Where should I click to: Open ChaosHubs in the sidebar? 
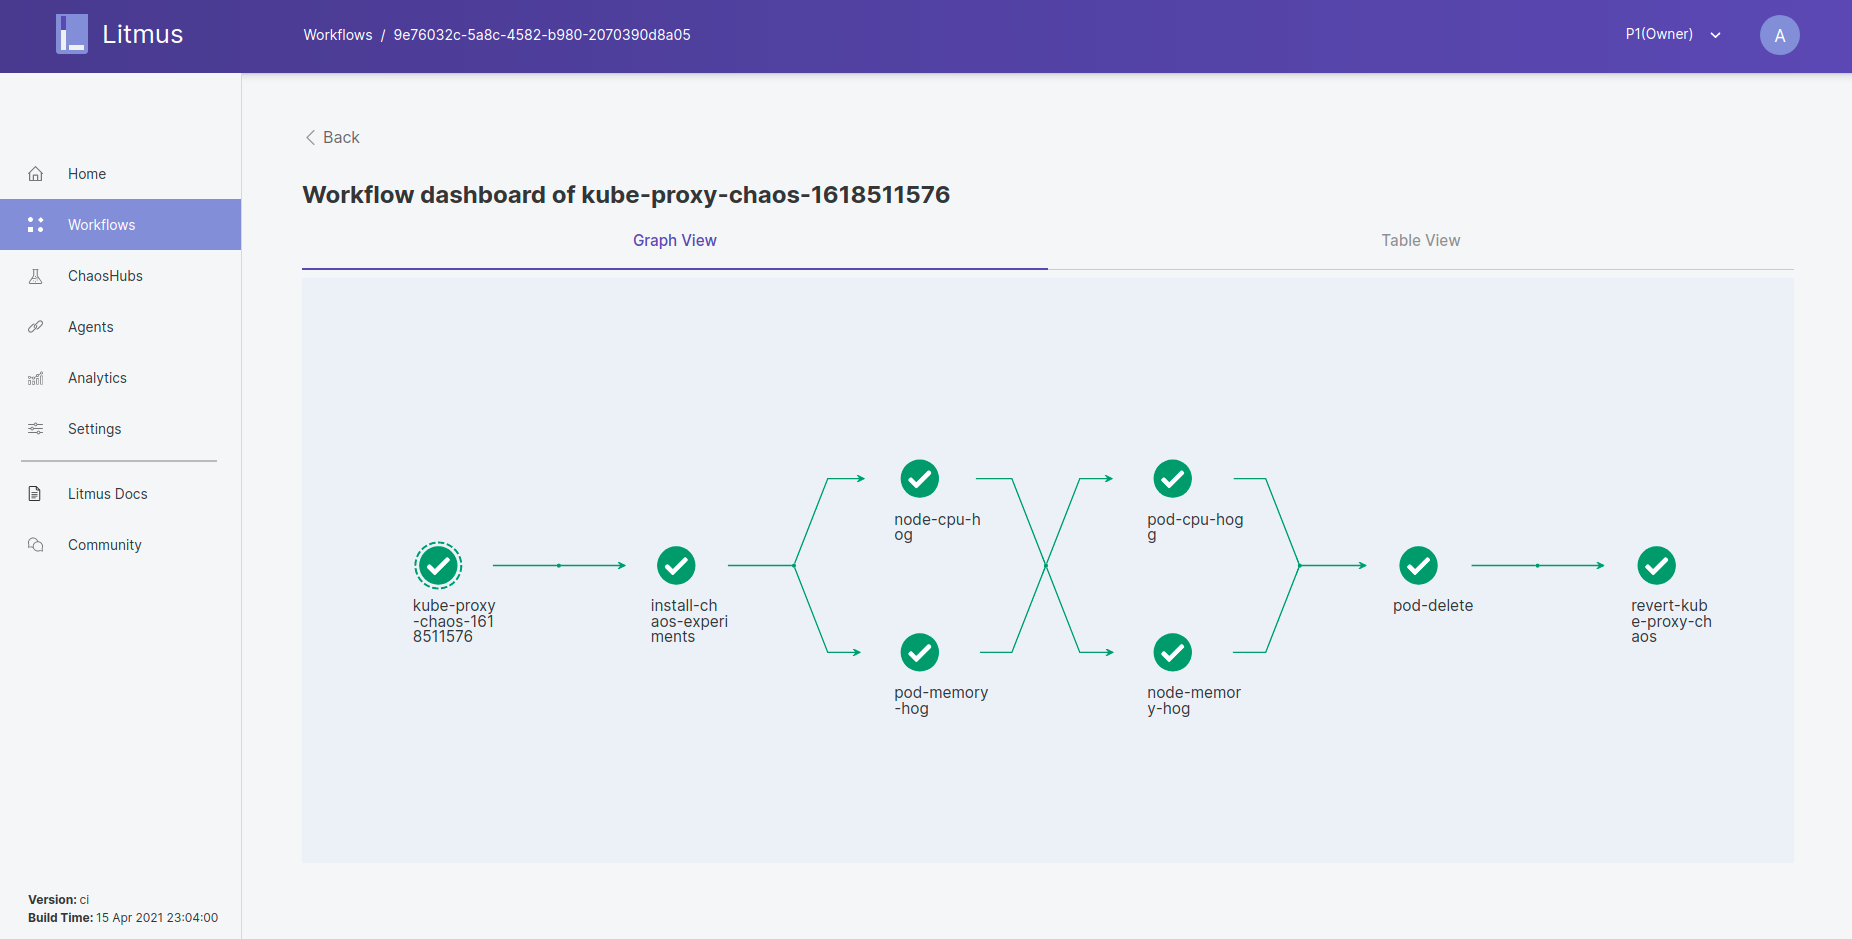tap(120, 276)
